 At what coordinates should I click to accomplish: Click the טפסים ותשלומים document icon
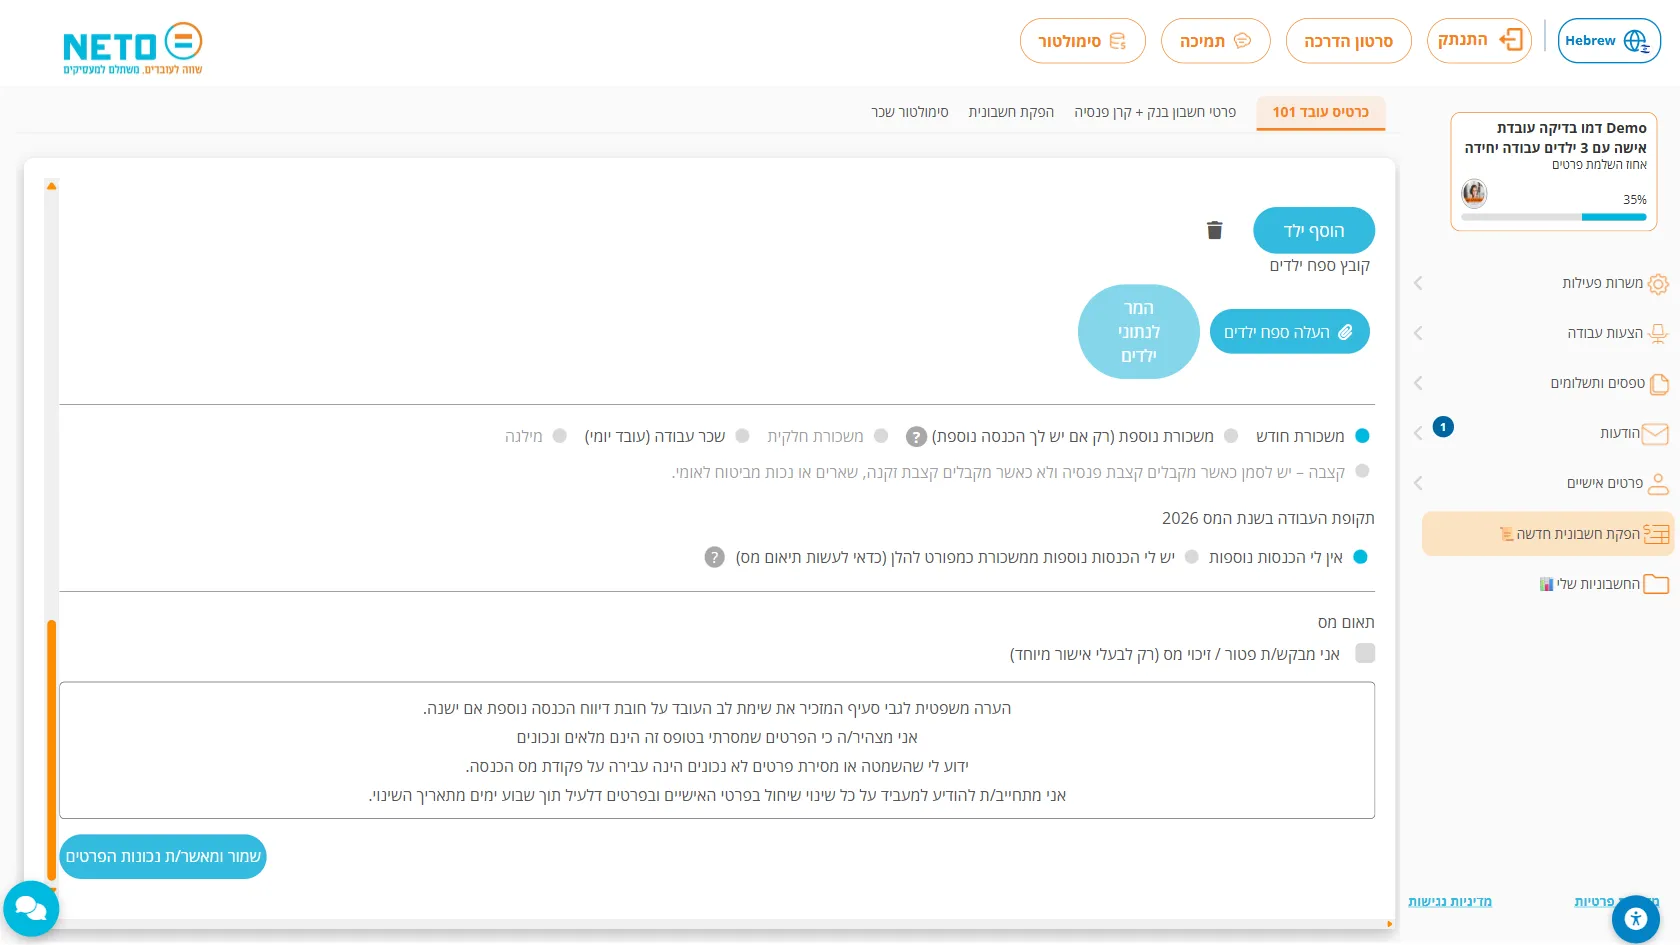pyautogui.click(x=1659, y=384)
